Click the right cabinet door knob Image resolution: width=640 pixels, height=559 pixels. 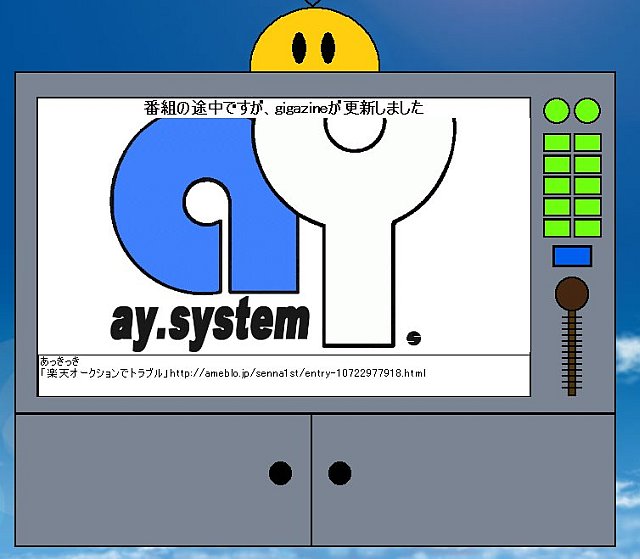[340, 473]
